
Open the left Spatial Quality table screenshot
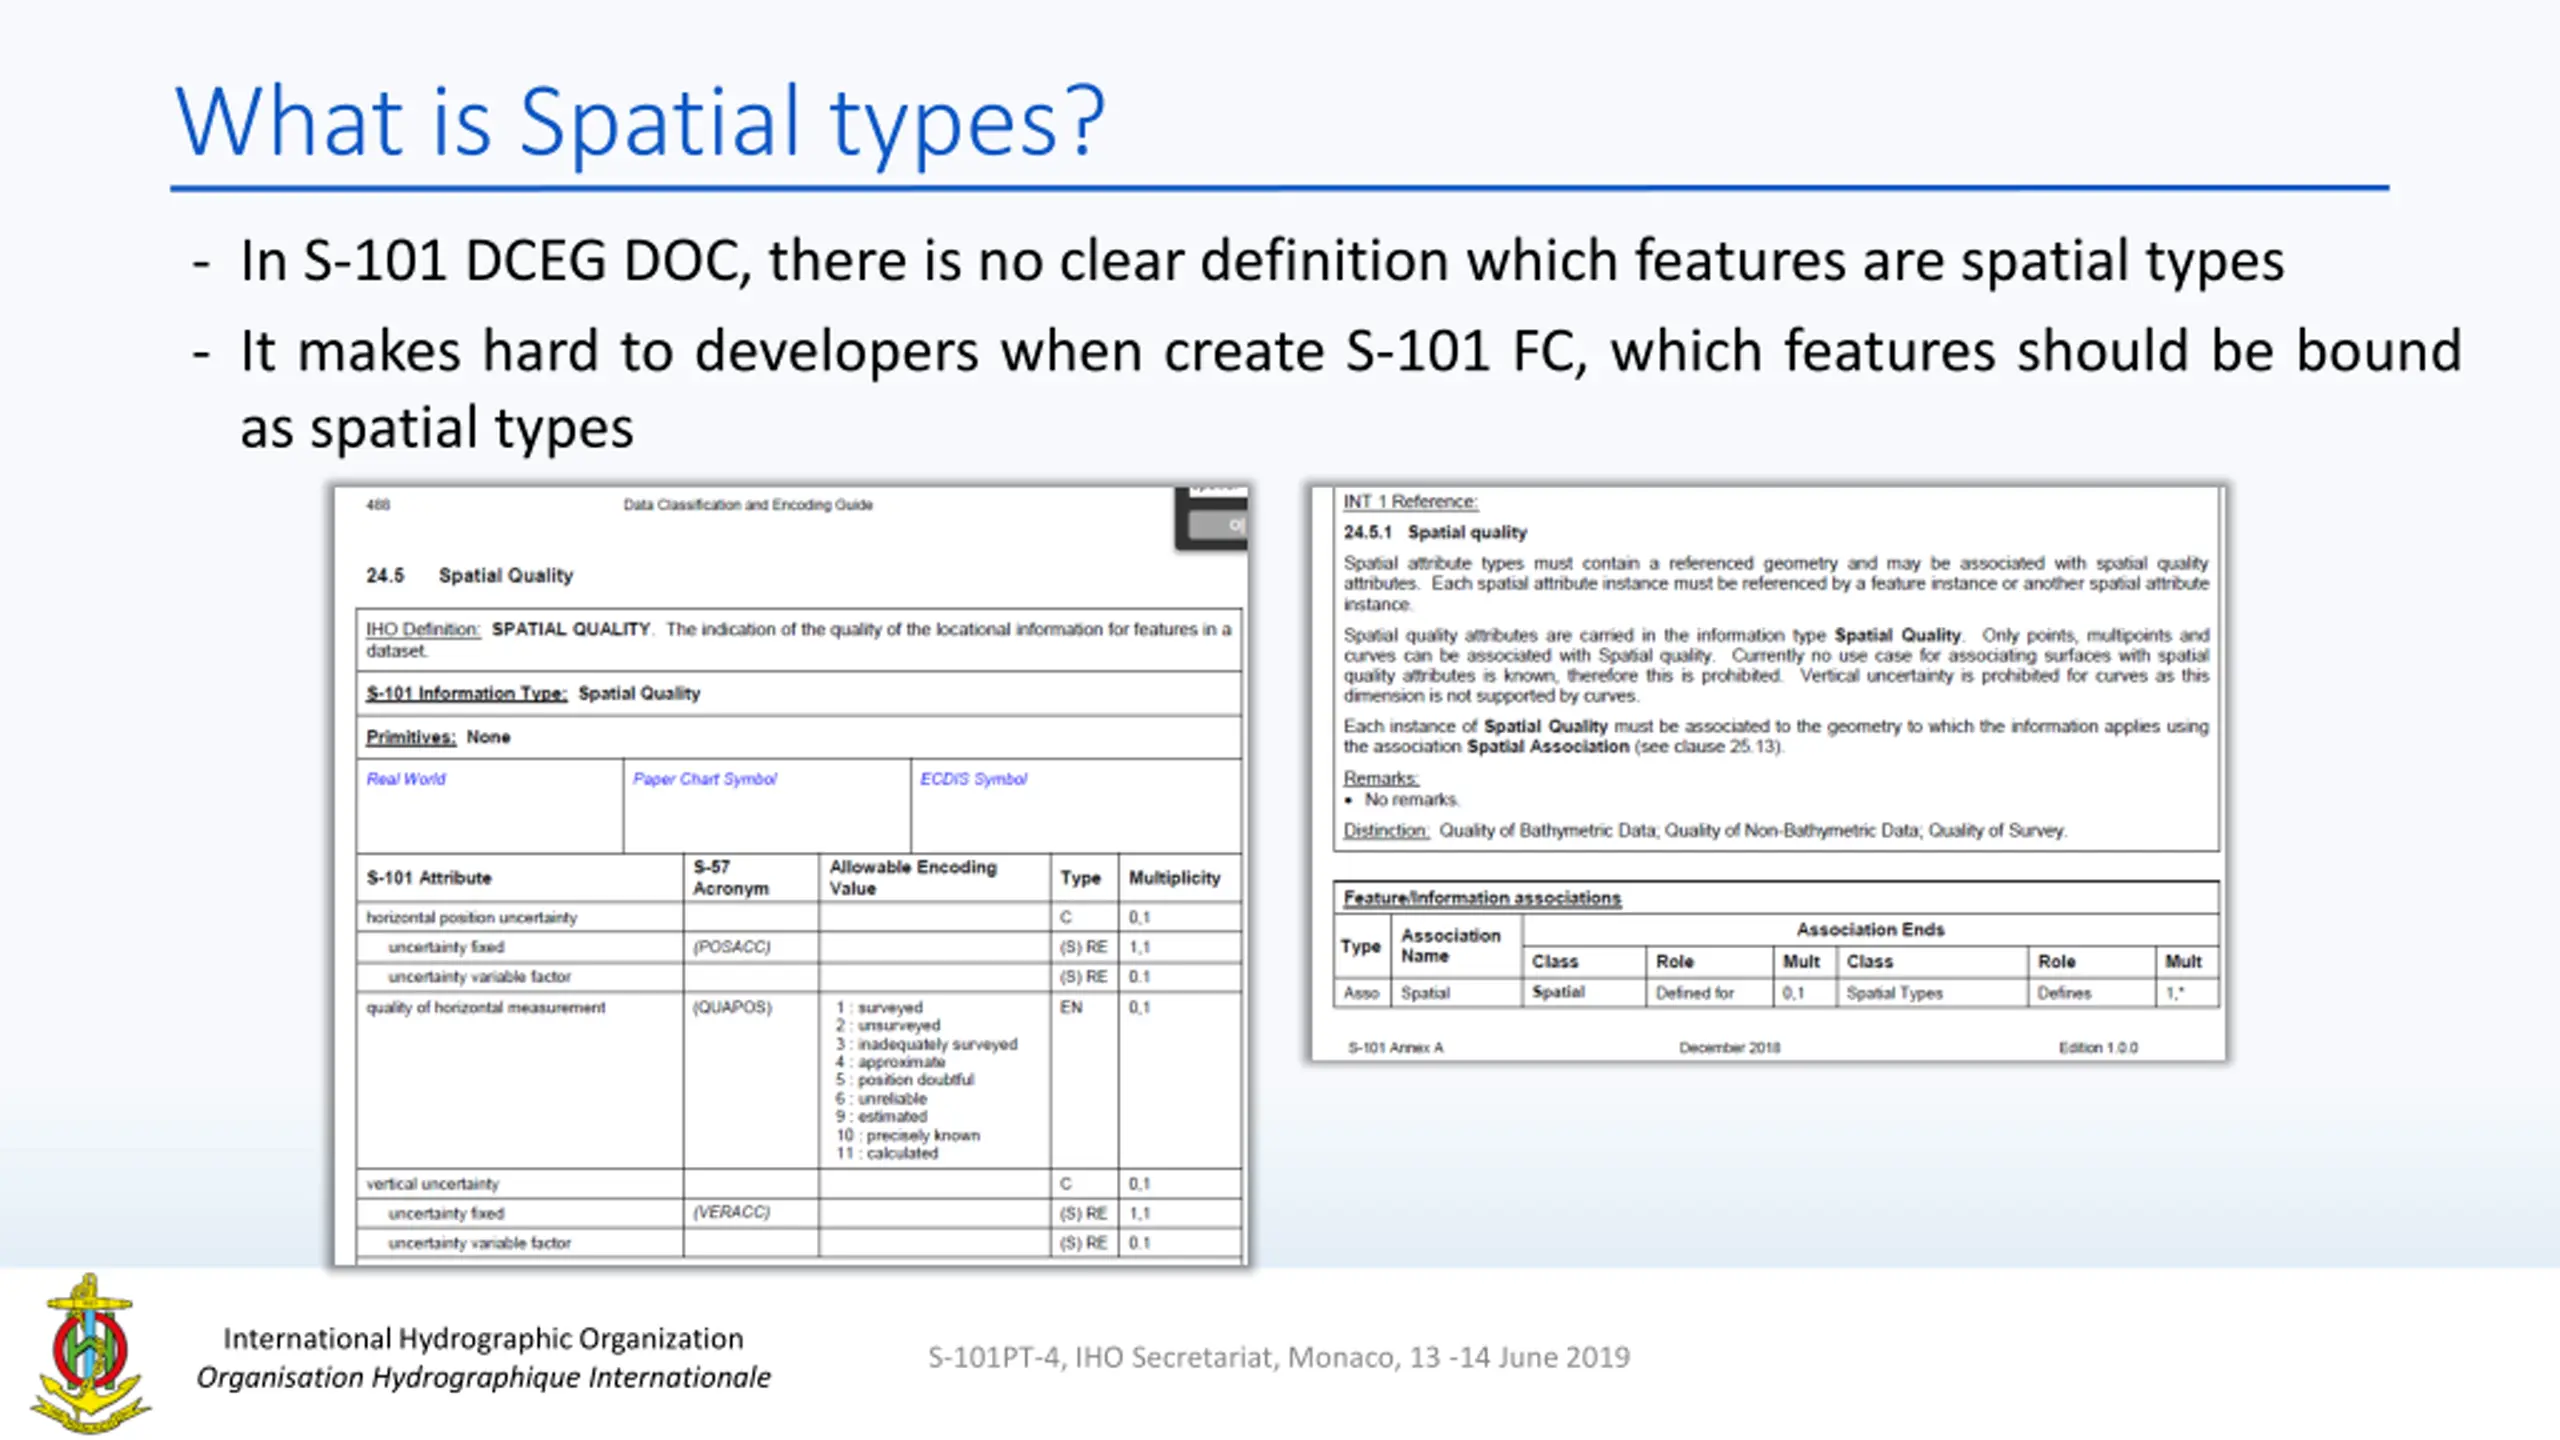pyautogui.click(x=791, y=876)
